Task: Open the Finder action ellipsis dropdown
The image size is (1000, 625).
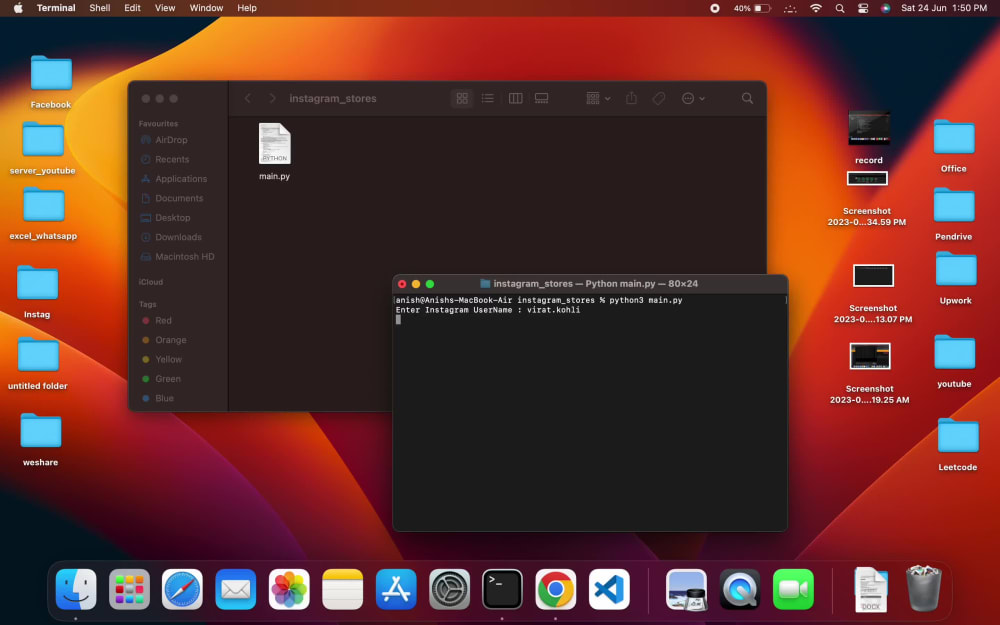Action: (x=693, y=98)
